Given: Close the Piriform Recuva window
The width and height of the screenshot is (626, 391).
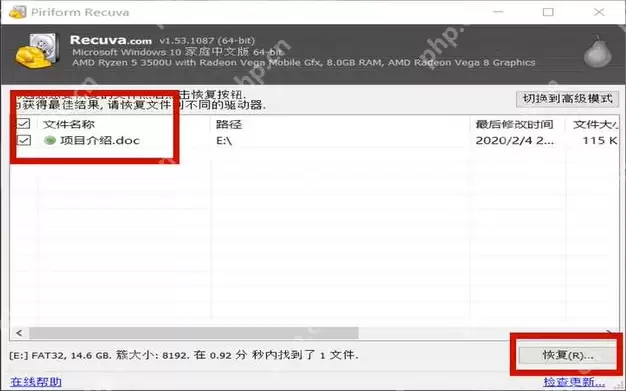Looking at the screenshot, I should coord(599,12).
